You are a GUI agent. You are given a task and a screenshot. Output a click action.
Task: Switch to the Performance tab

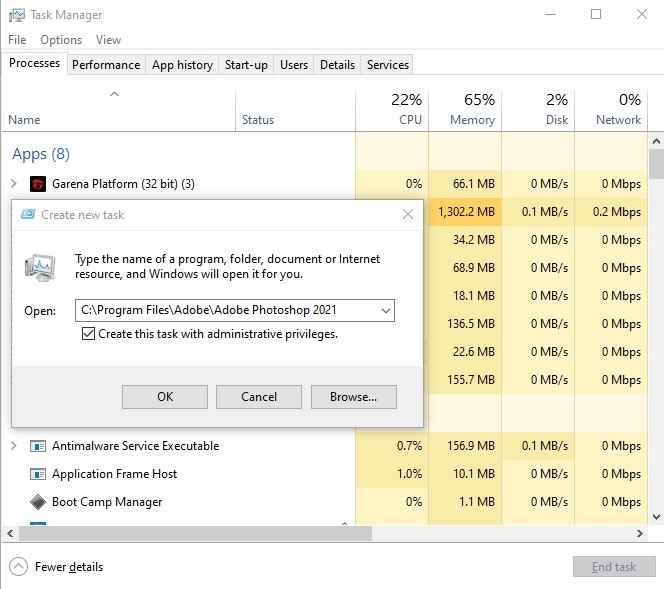[106, 65]
